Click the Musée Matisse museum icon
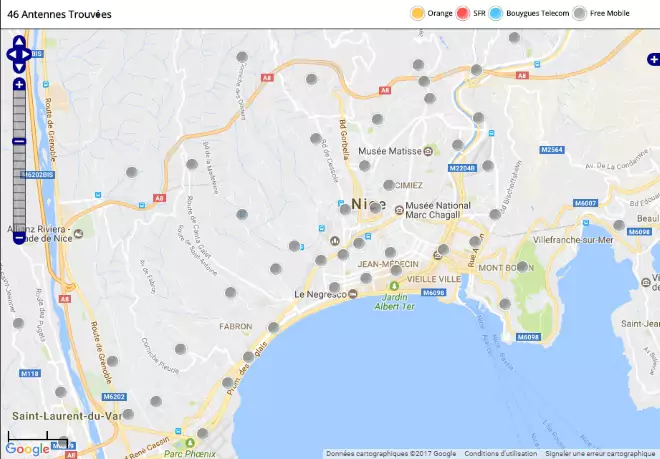The width and height of the screenshot is (660, 459). coord(428,151)
